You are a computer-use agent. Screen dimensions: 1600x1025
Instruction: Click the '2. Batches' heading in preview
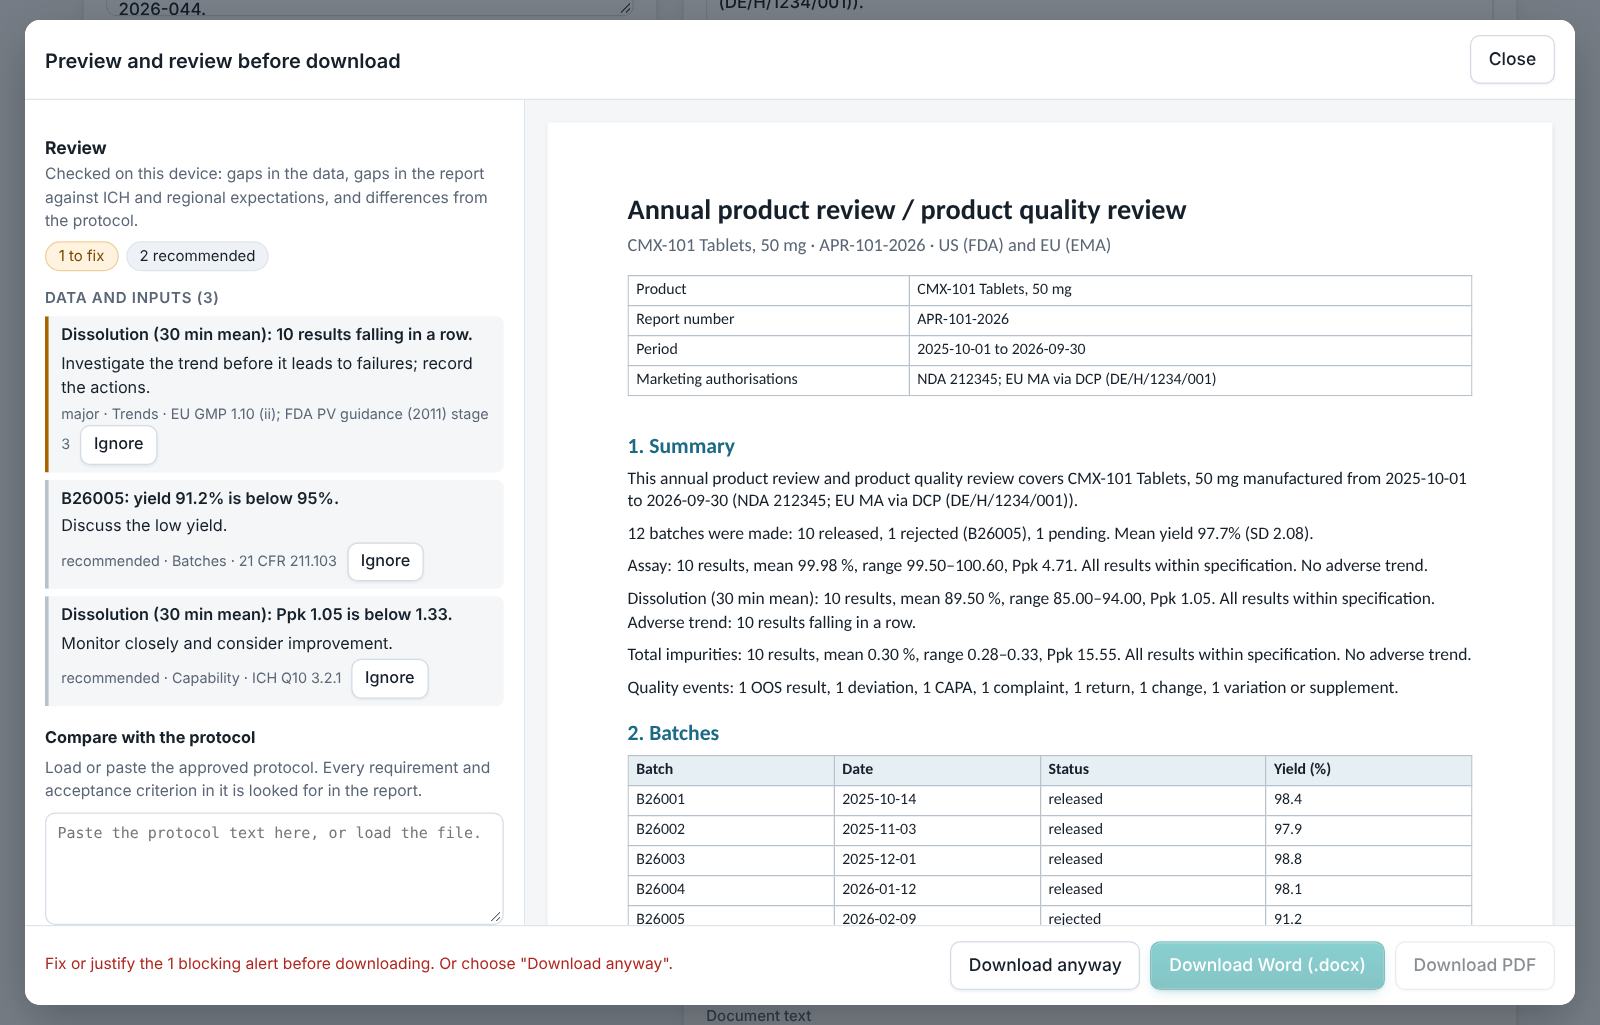tap(673, 733)
